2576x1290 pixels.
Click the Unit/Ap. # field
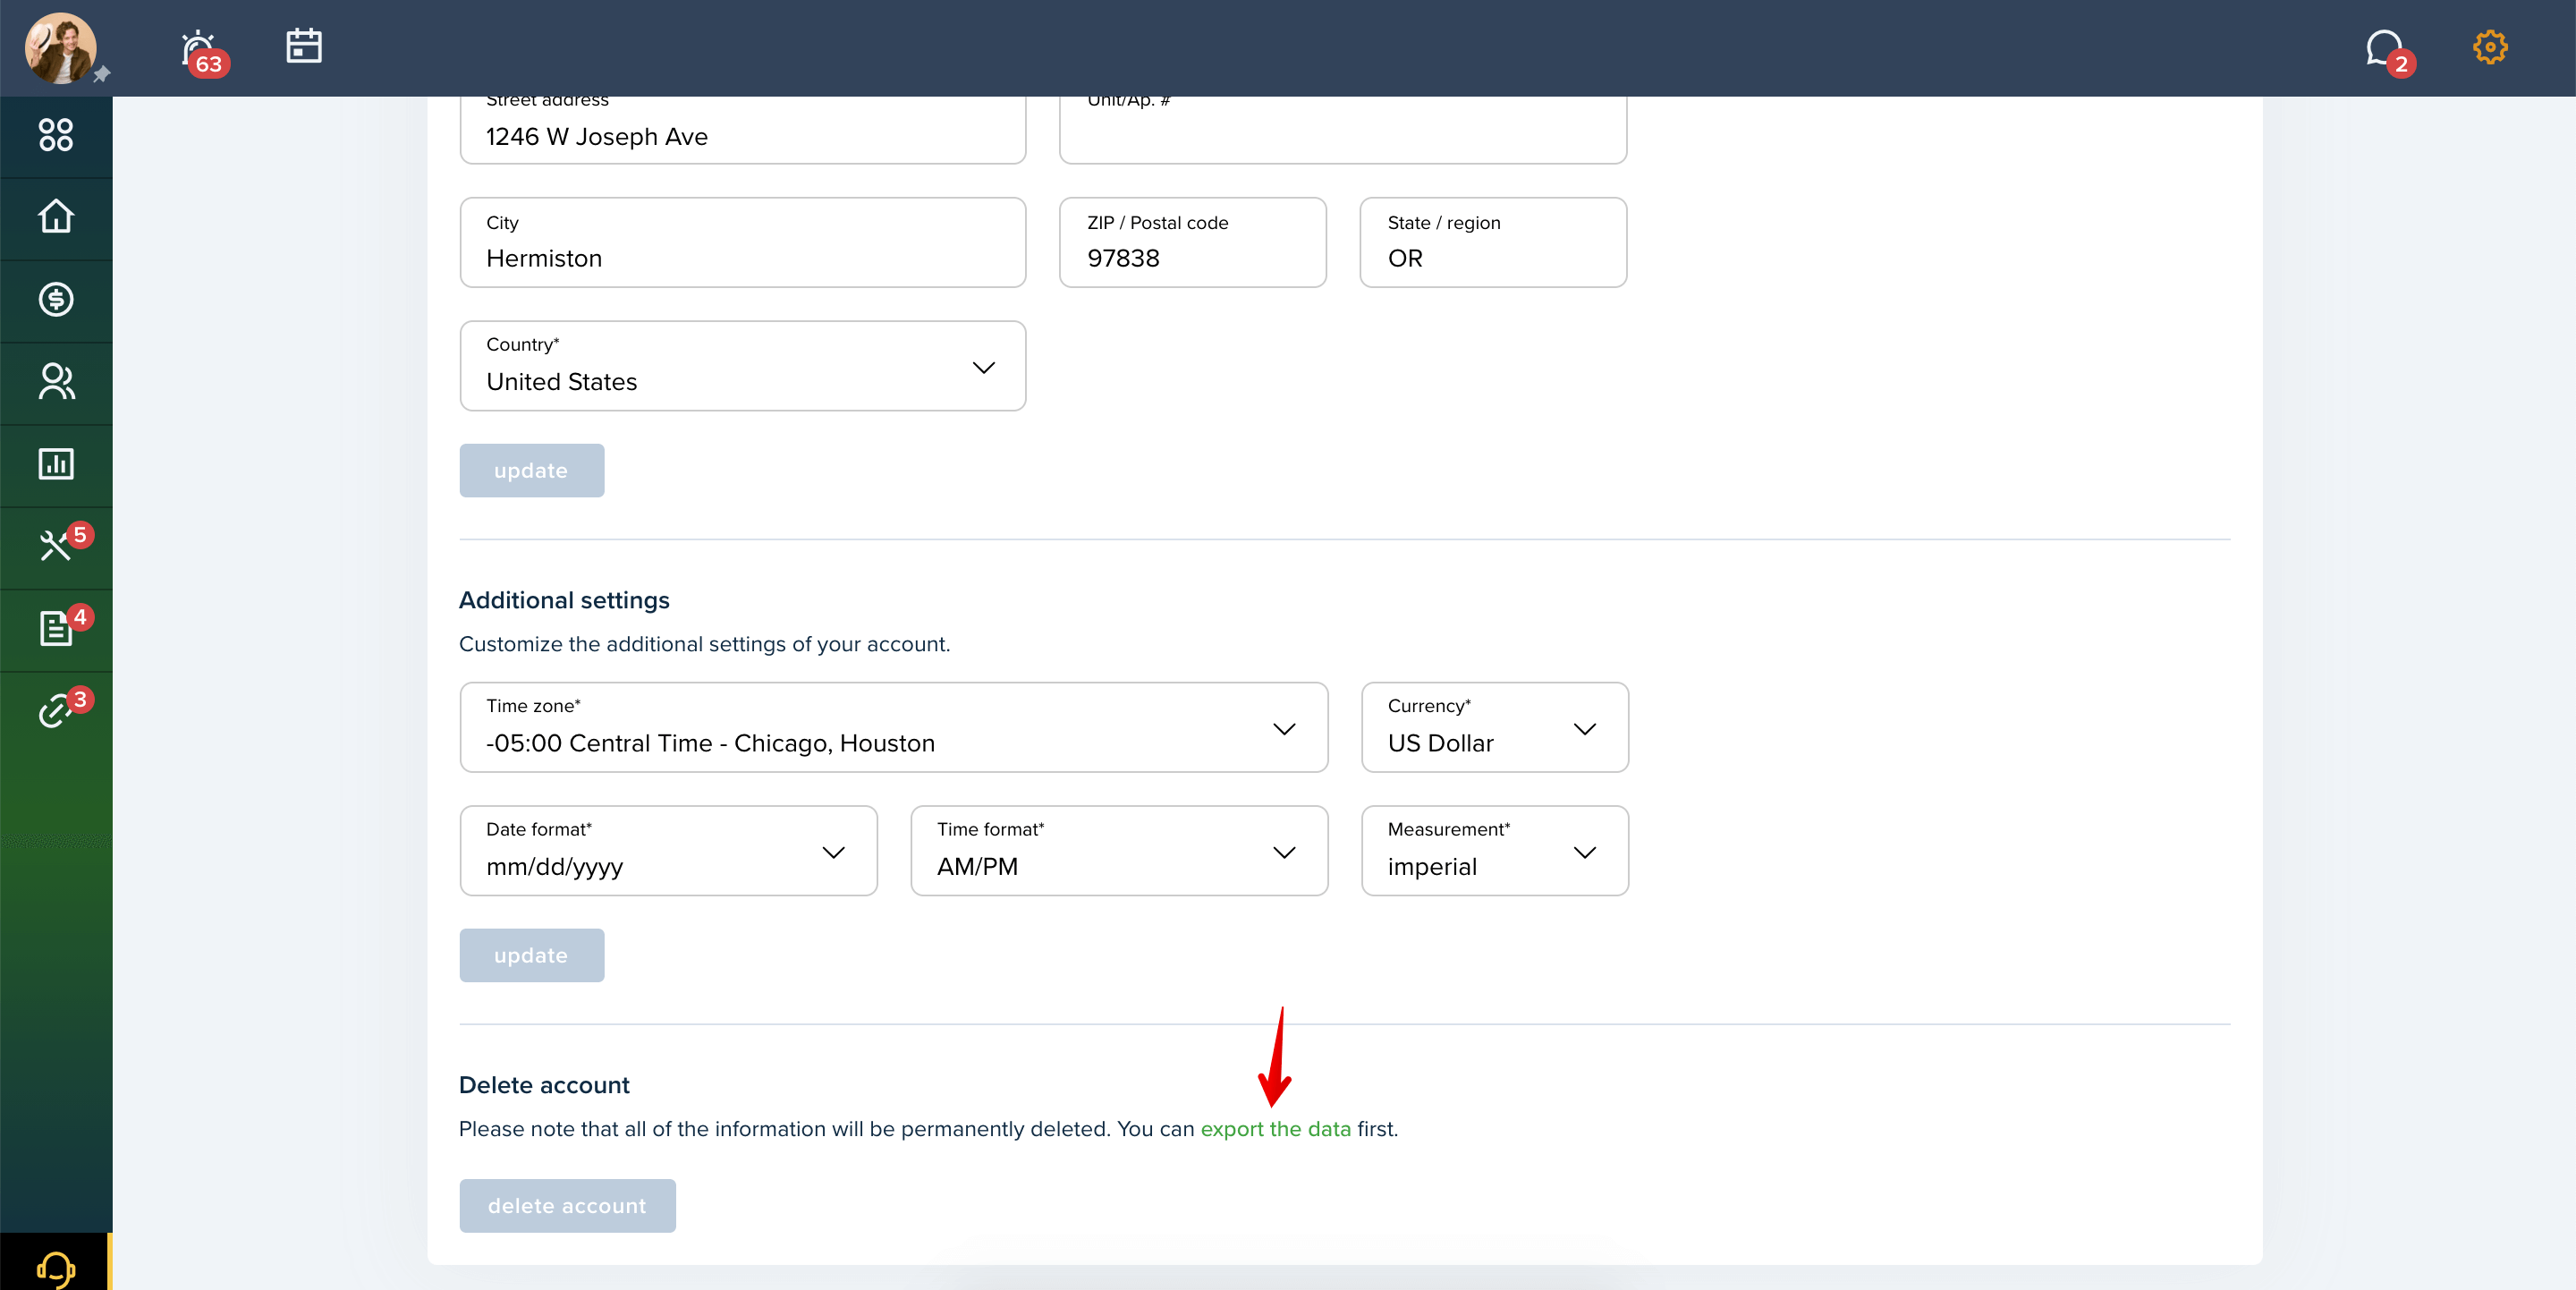coord(1343,129)
